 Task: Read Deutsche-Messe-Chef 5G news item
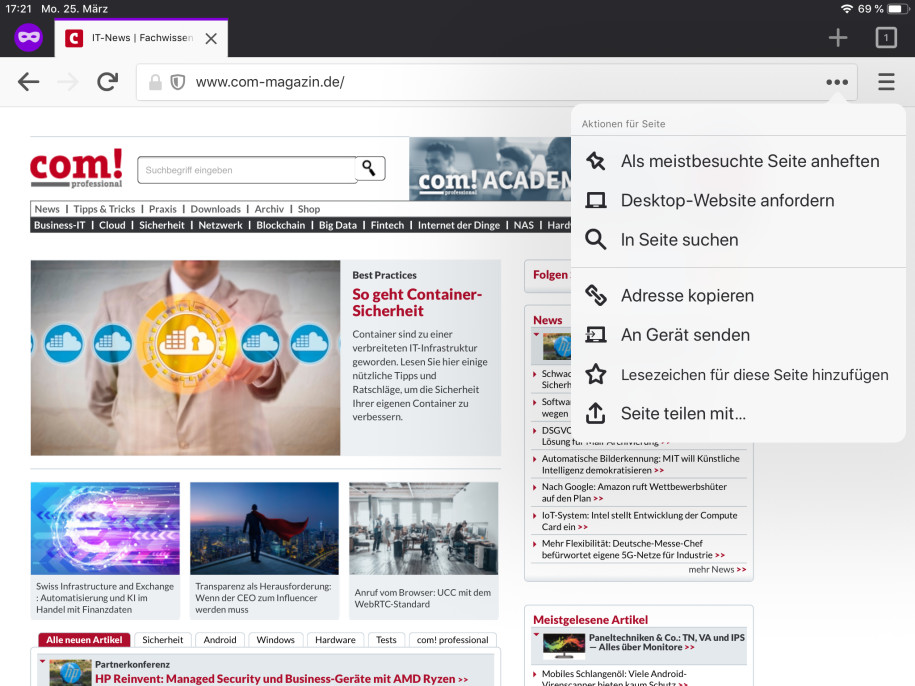[x=633, y=549]
